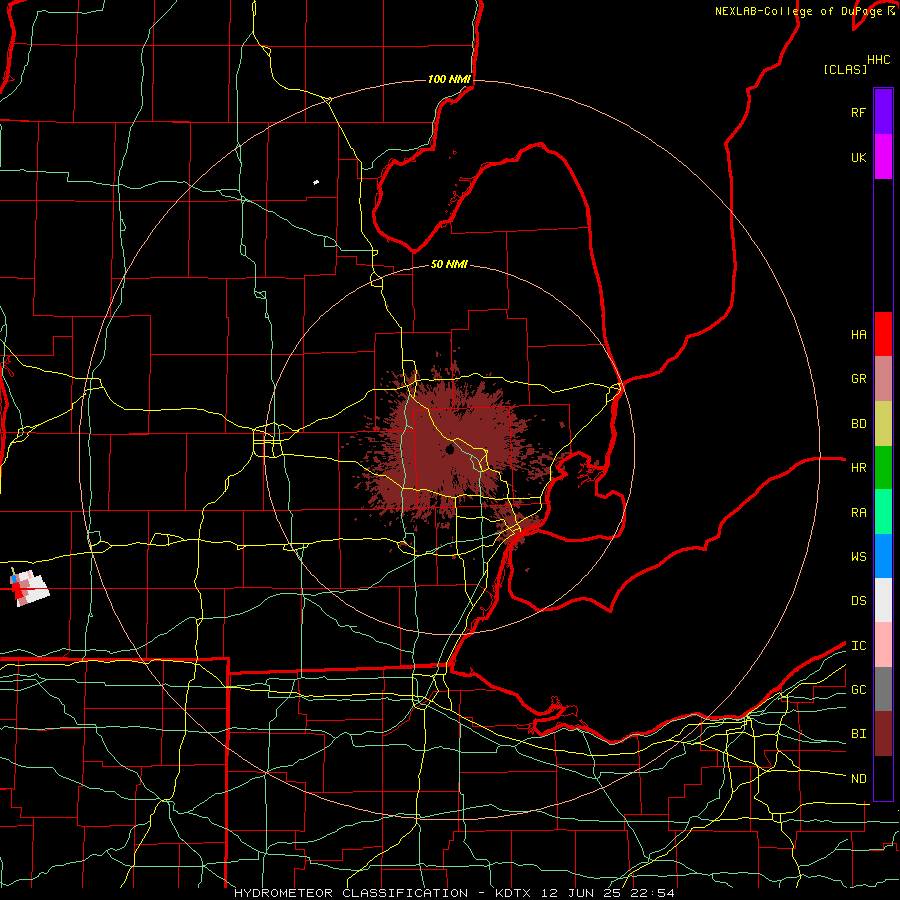The height and width of the screenshot is (900, 900).
Task: Click the 12 JUN 25 date stamp
Action: tap(580, 893)
